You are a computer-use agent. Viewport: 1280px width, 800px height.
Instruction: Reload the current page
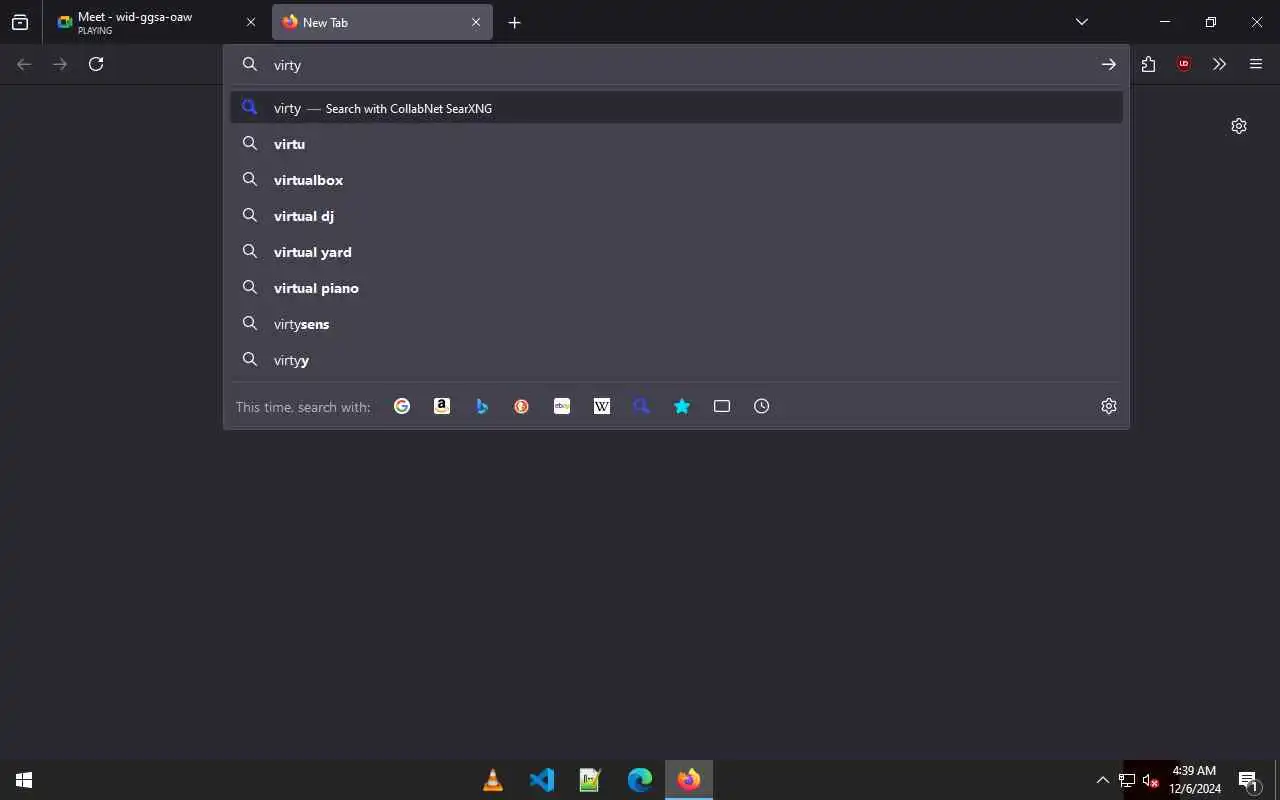96,64
